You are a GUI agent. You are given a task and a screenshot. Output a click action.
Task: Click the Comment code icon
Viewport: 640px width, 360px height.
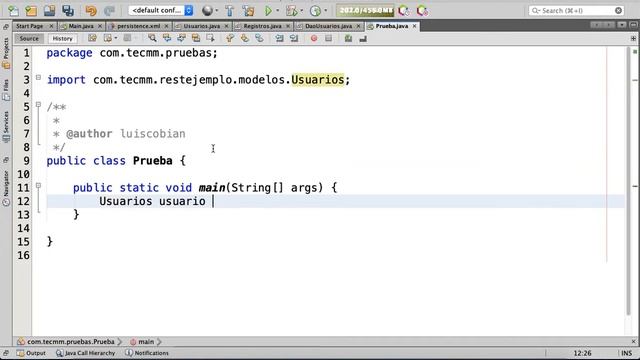pyautogui.click(x=348, y=38)
